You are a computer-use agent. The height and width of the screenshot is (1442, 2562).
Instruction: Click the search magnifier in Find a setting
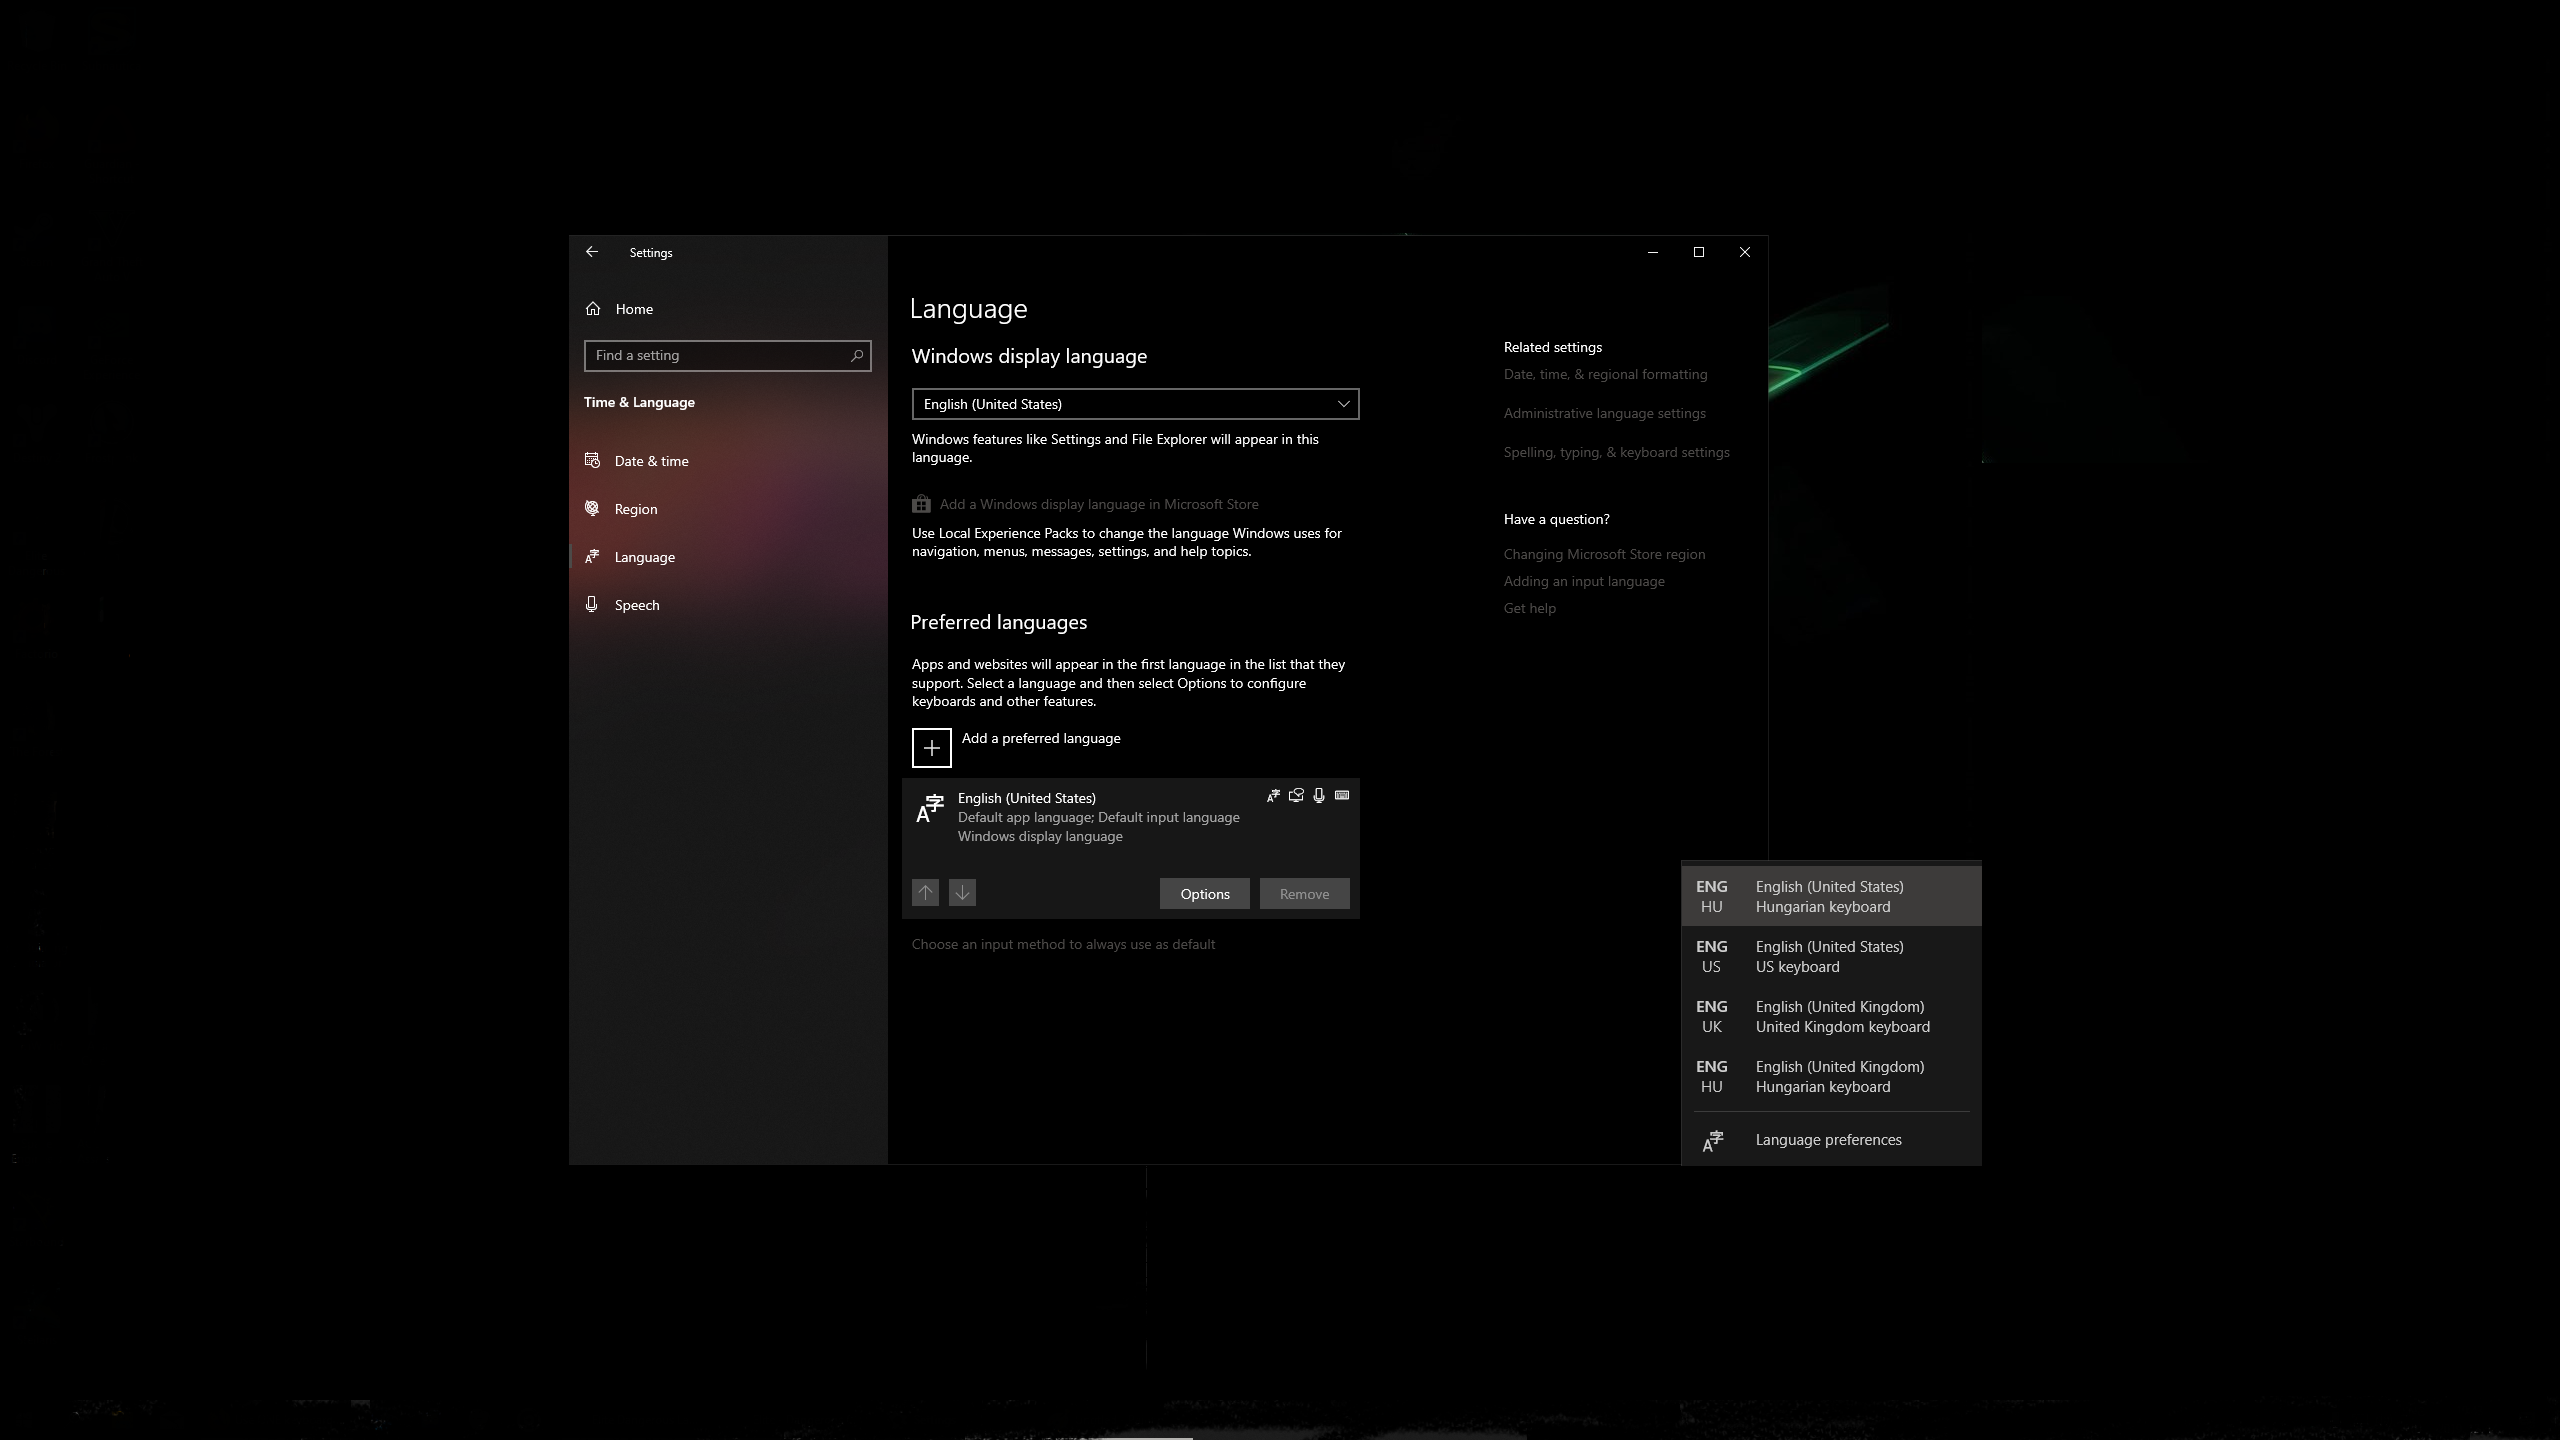(x=857, y=356)
